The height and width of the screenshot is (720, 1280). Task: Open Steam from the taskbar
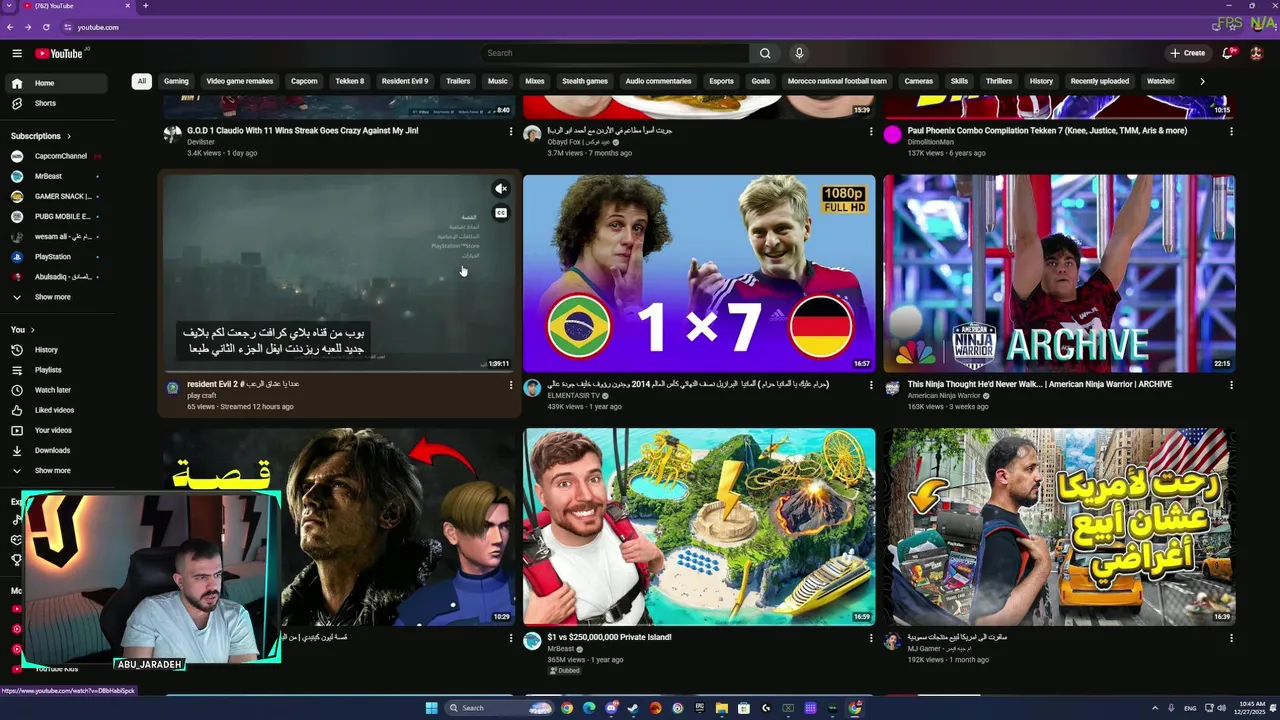[x=633, y=708]
